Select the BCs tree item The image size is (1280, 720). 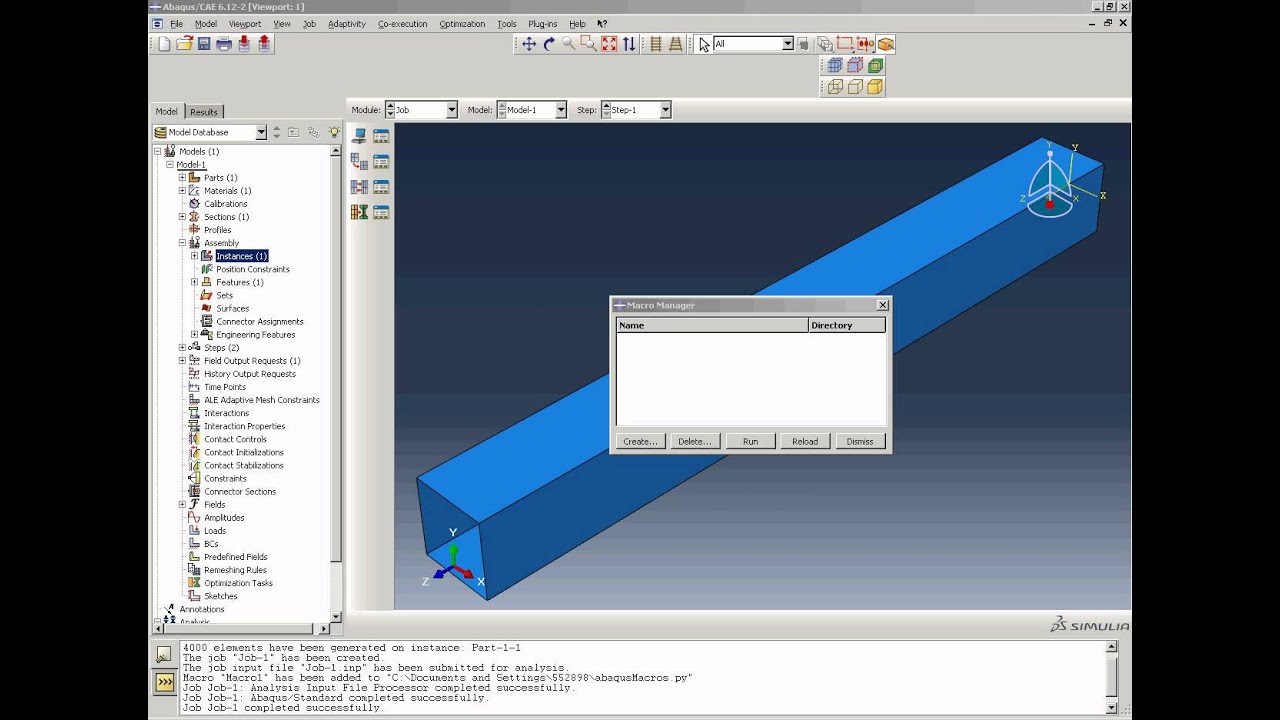[211, 543]
